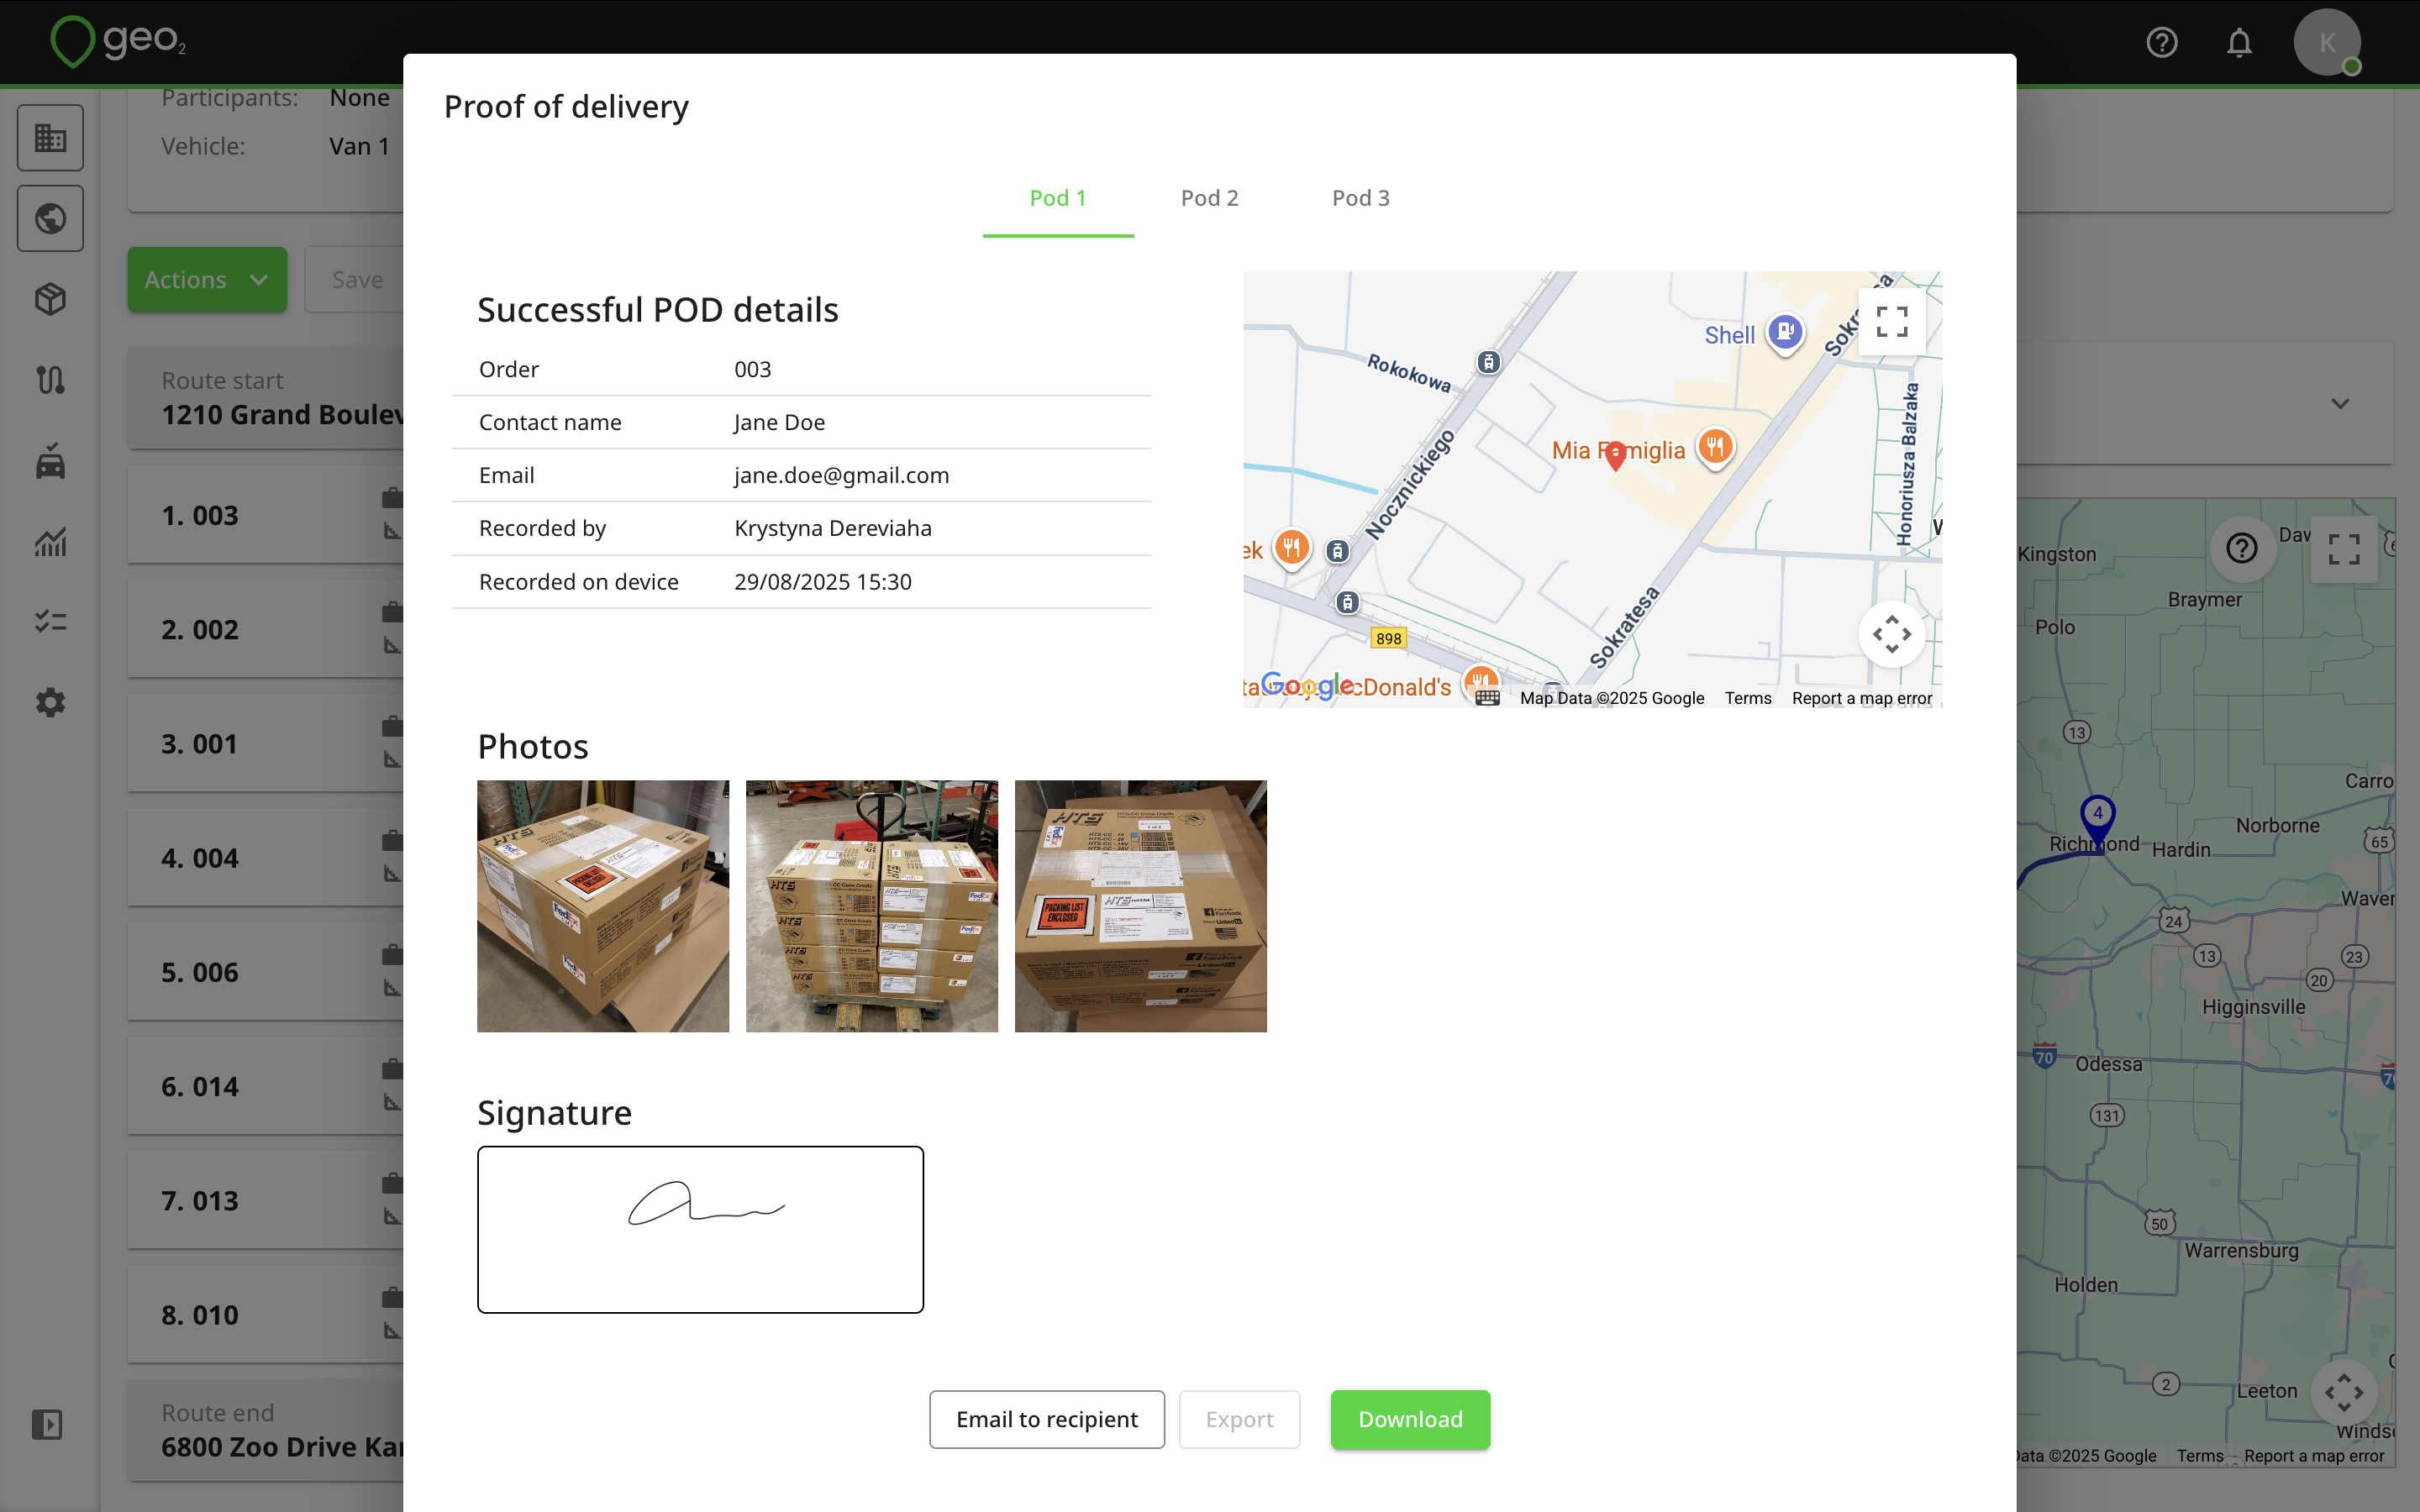Click the order number 003 value

click(x=752, y=369)
